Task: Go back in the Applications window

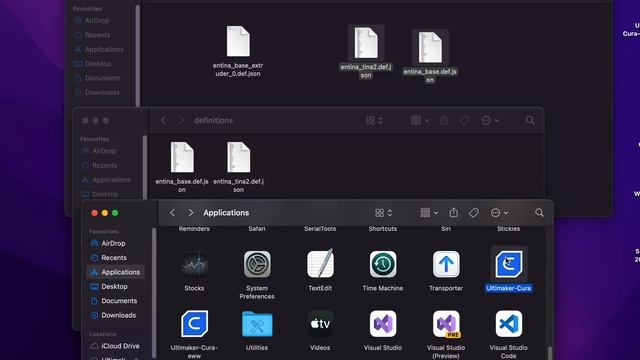Action: point(173,213)
